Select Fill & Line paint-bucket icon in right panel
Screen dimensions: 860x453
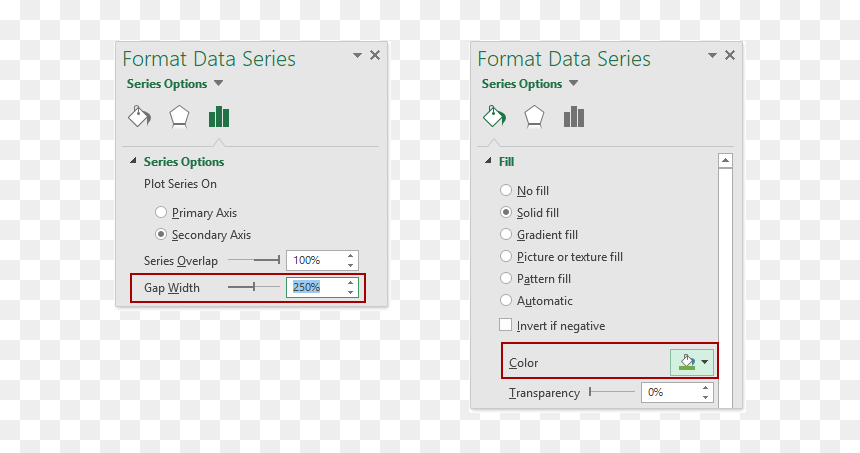pos(494,116)
